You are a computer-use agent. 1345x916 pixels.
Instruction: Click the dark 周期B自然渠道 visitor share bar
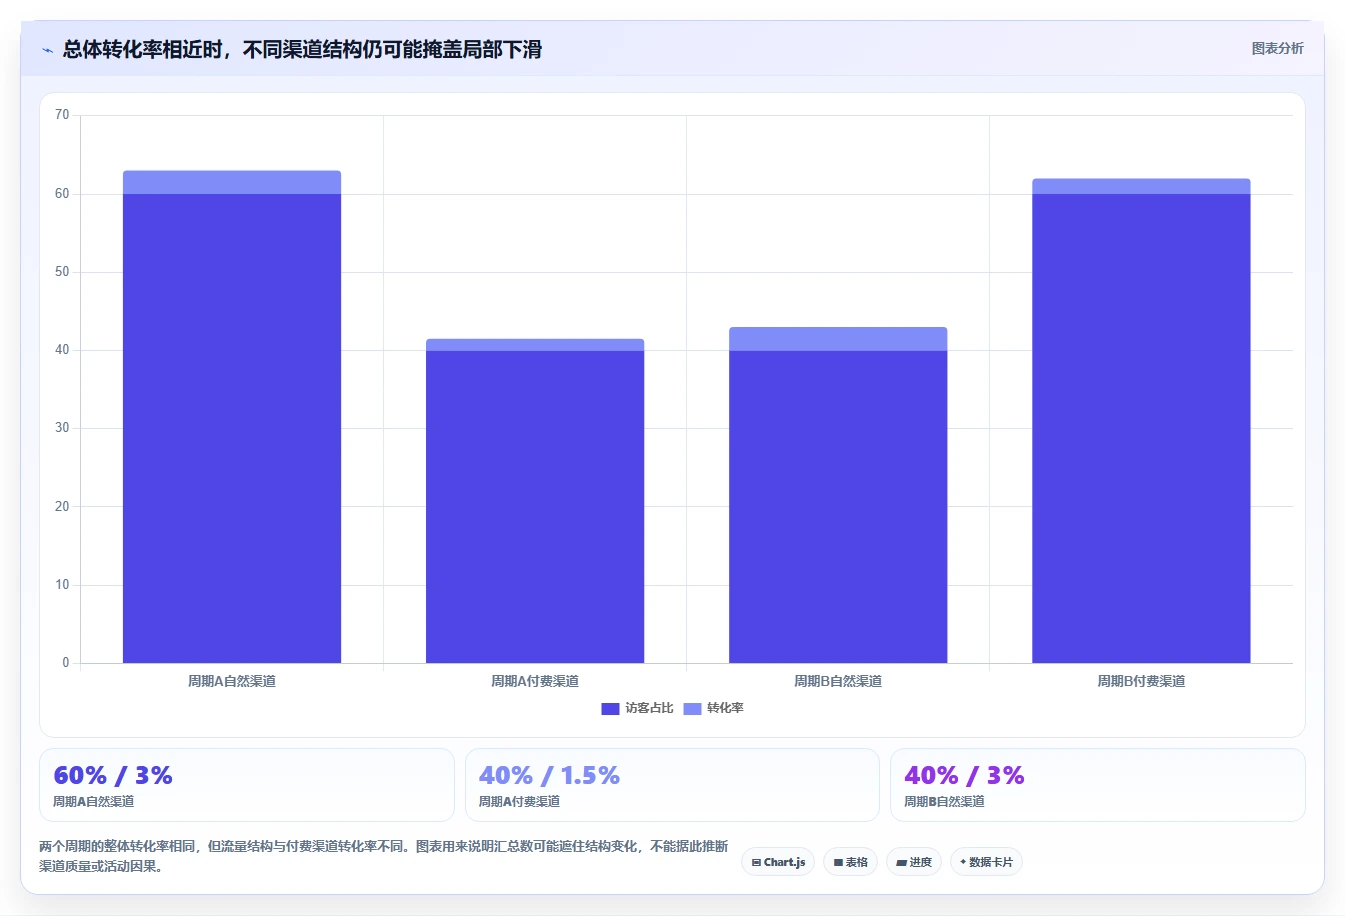(838, 506)
